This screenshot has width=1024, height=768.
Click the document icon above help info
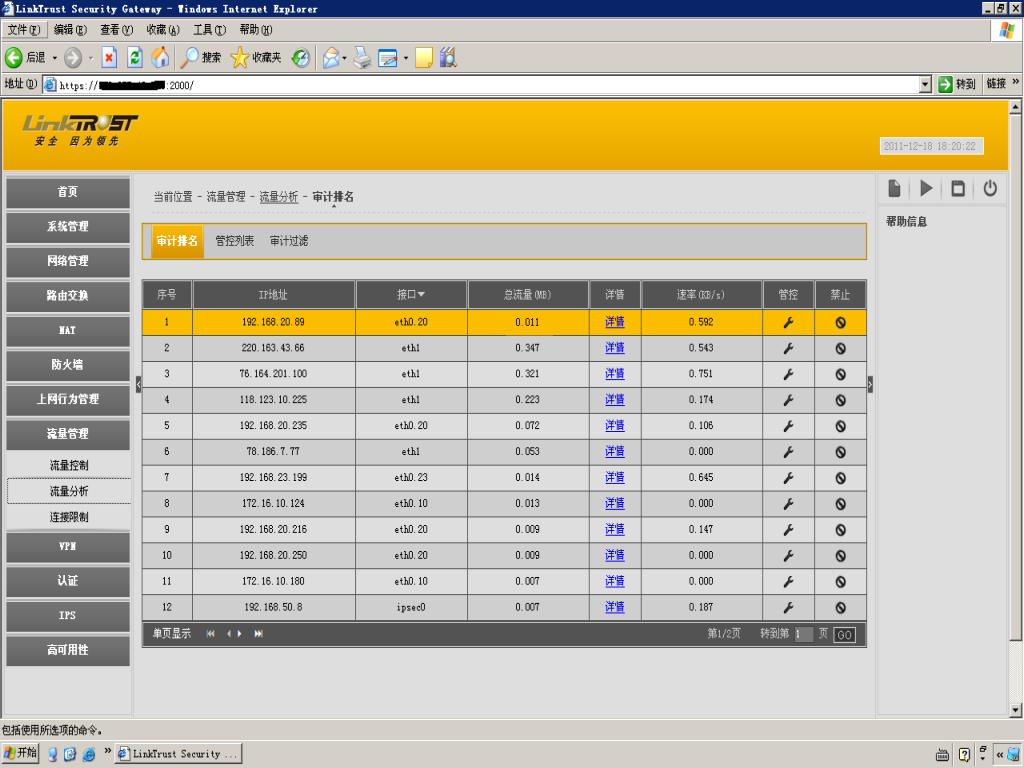[x=894, y=189]
